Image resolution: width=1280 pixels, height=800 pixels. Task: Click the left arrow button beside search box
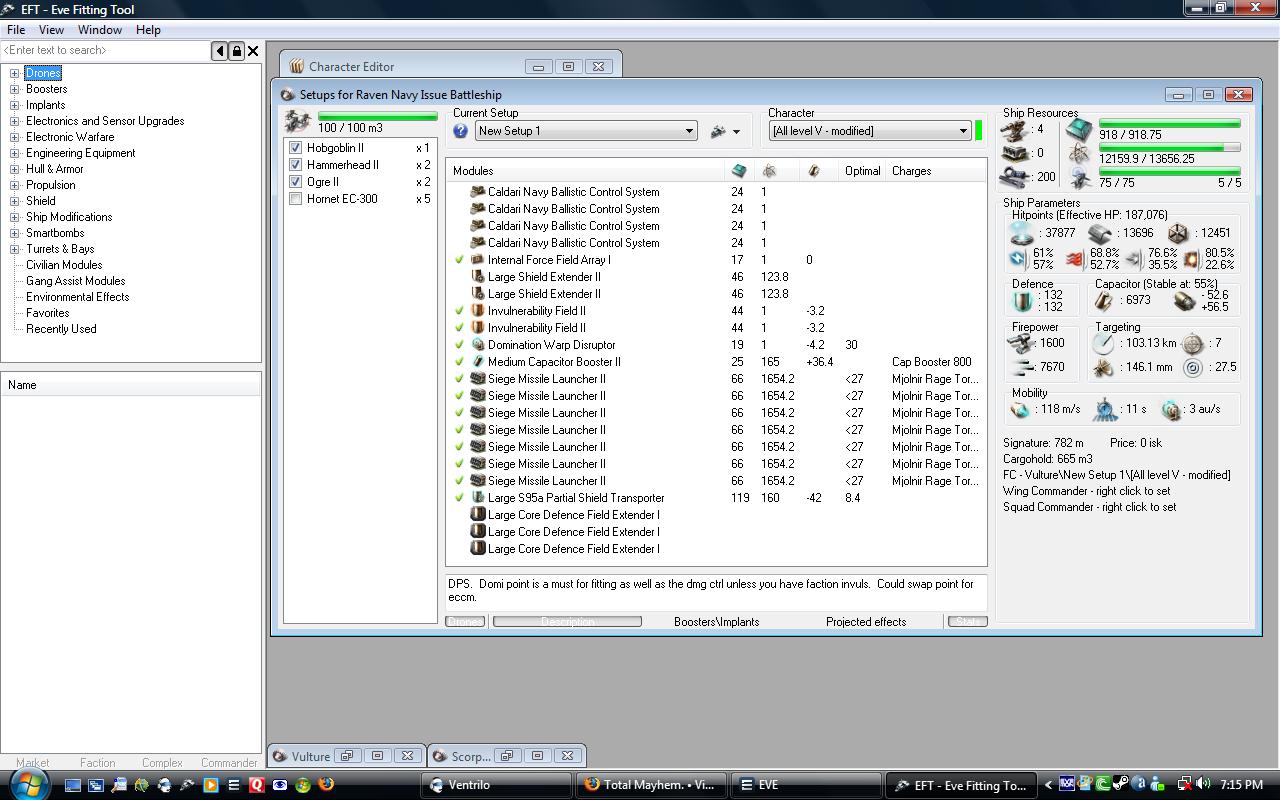220,51
